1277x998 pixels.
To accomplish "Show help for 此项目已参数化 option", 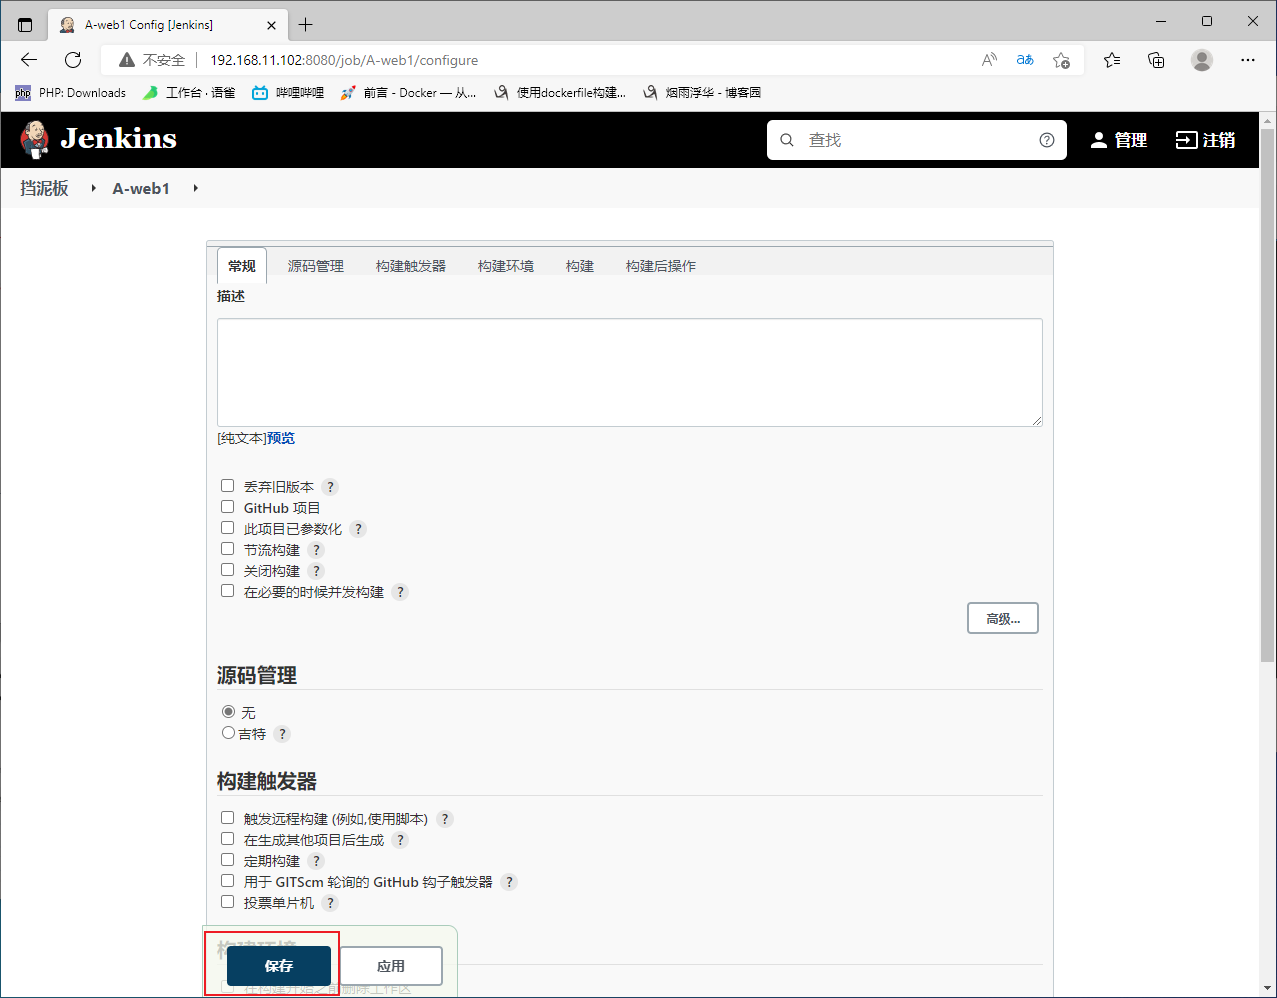I will click(x=358, y=529).
